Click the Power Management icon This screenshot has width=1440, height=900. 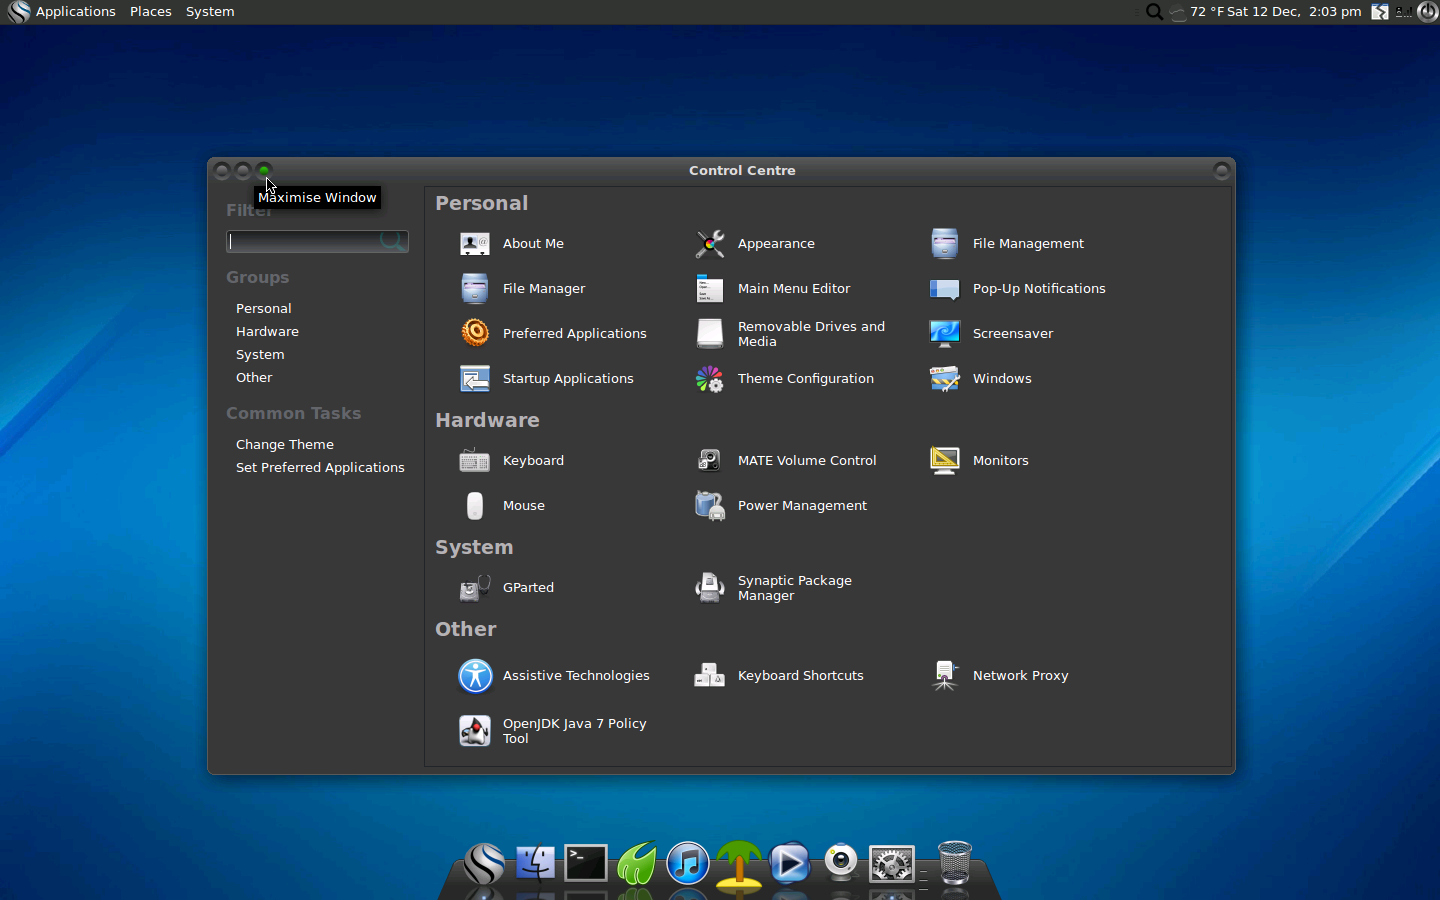710,506
